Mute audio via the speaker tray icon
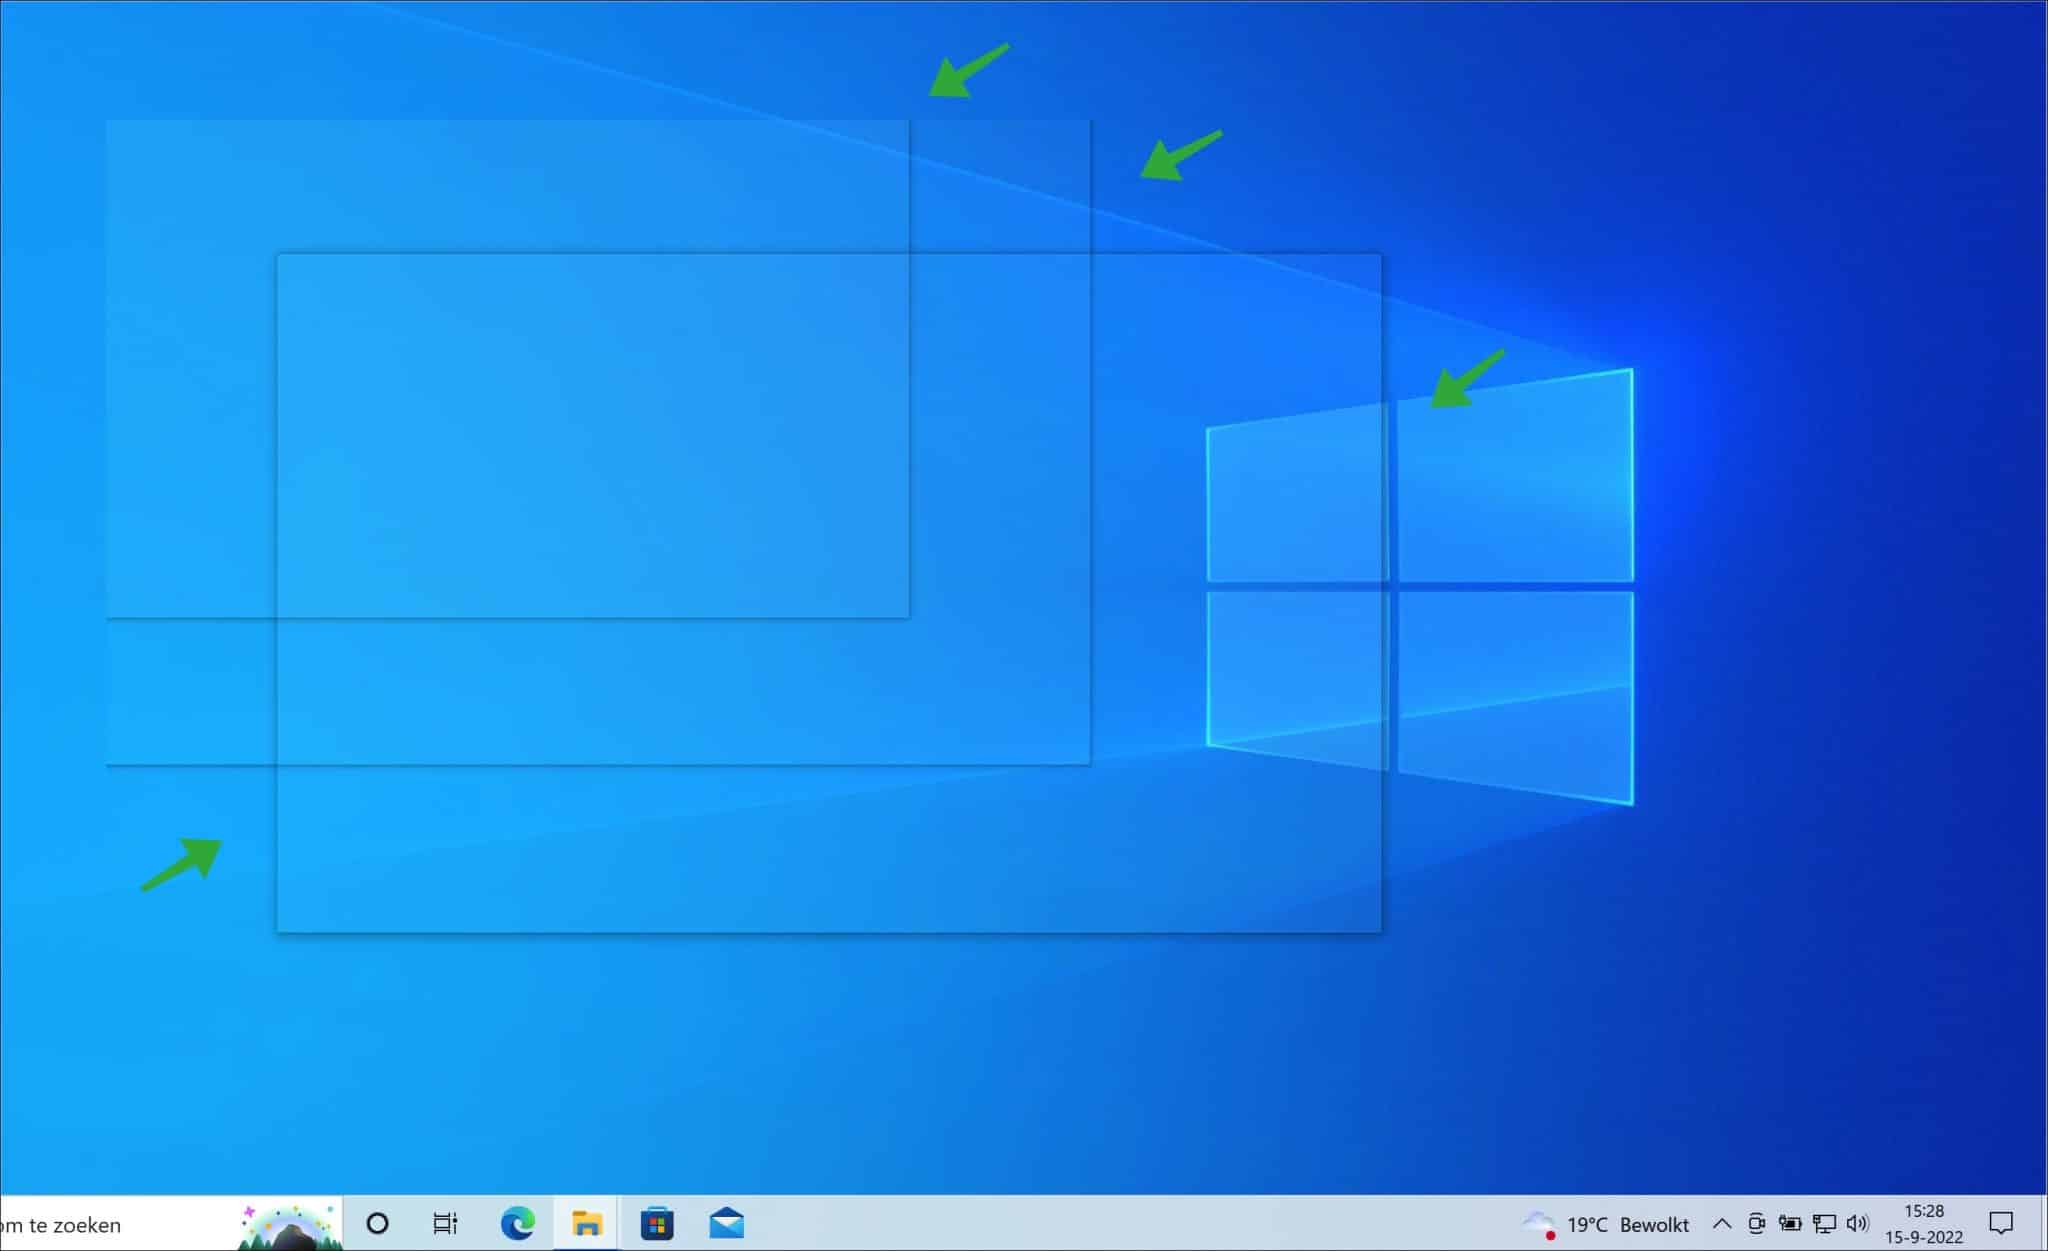 point(1858,1224)
